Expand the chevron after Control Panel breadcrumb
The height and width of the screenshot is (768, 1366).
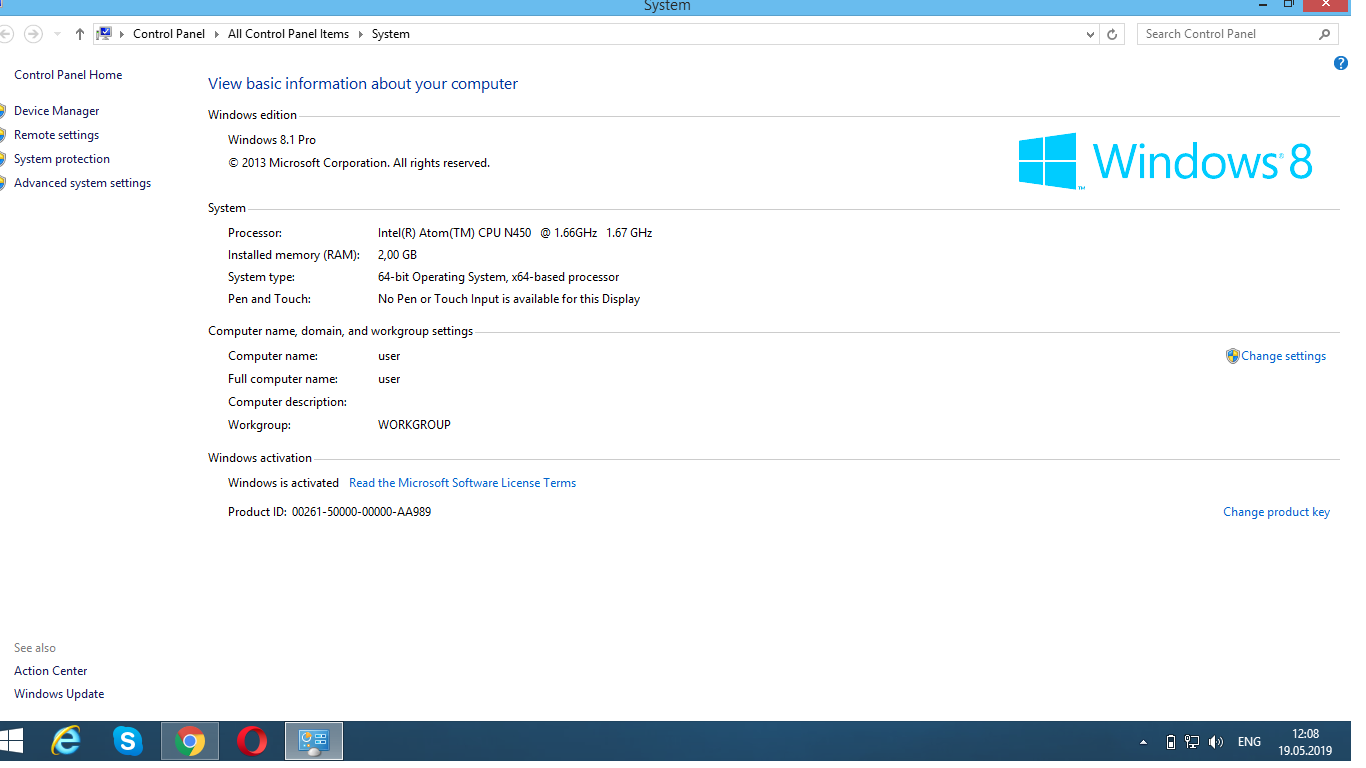(217, 34)
